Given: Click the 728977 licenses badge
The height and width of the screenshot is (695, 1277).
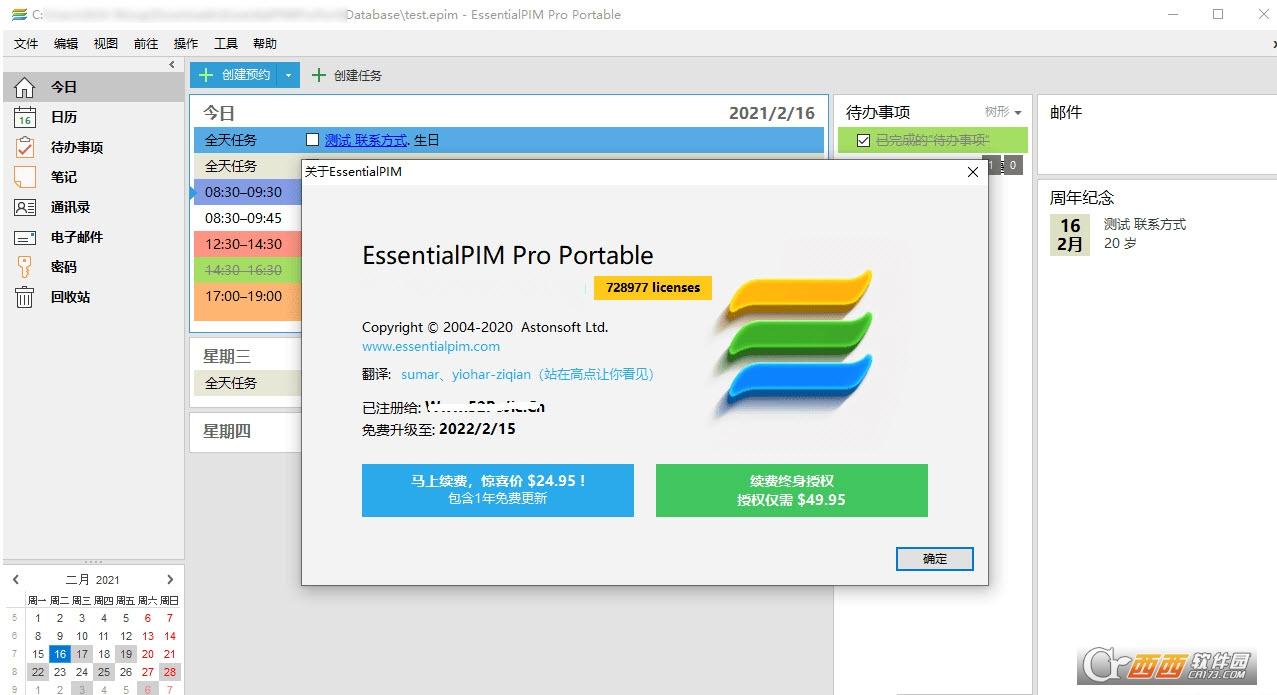Looking at the screenshot, I should 653,287.
